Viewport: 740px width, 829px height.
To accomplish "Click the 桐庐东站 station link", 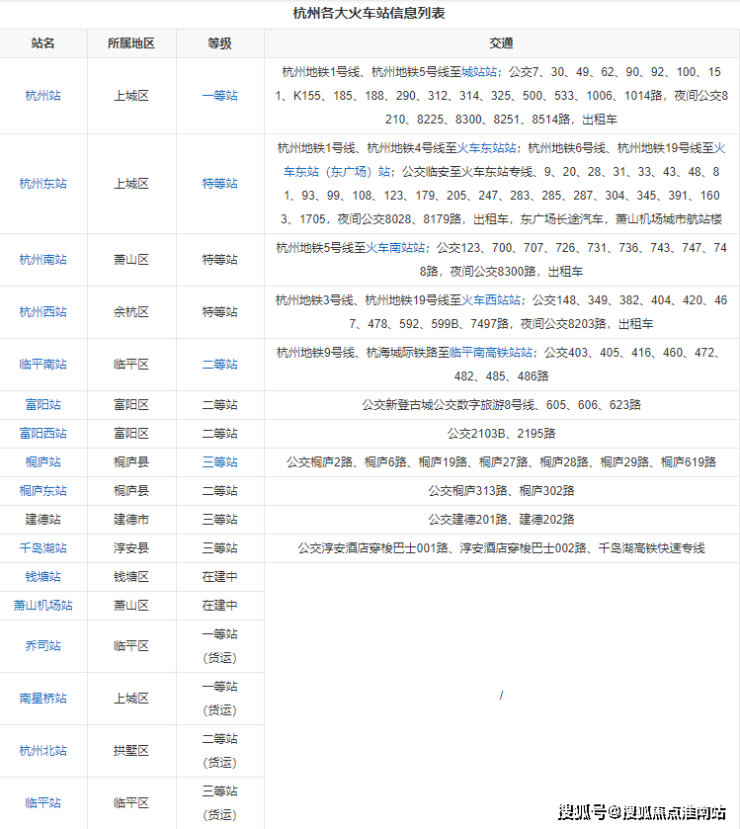I will tap(43, 491).
